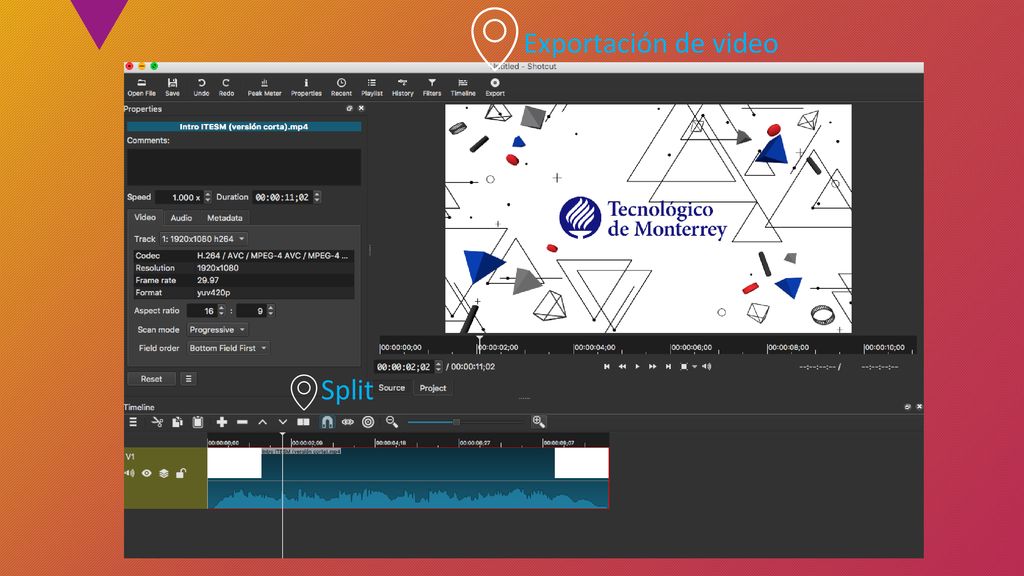
Task: Open the Recent files panel
Action: [x=341, y=88]
